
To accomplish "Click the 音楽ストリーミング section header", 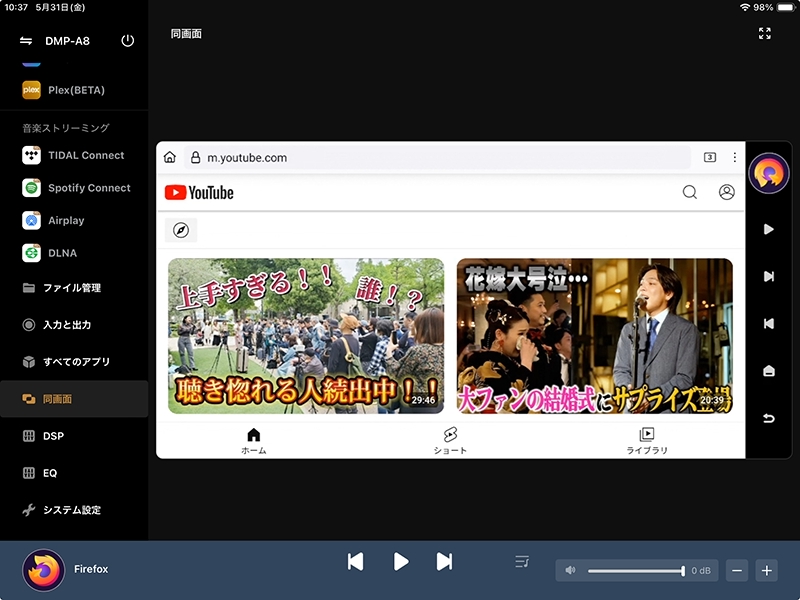I will [66, 128].
